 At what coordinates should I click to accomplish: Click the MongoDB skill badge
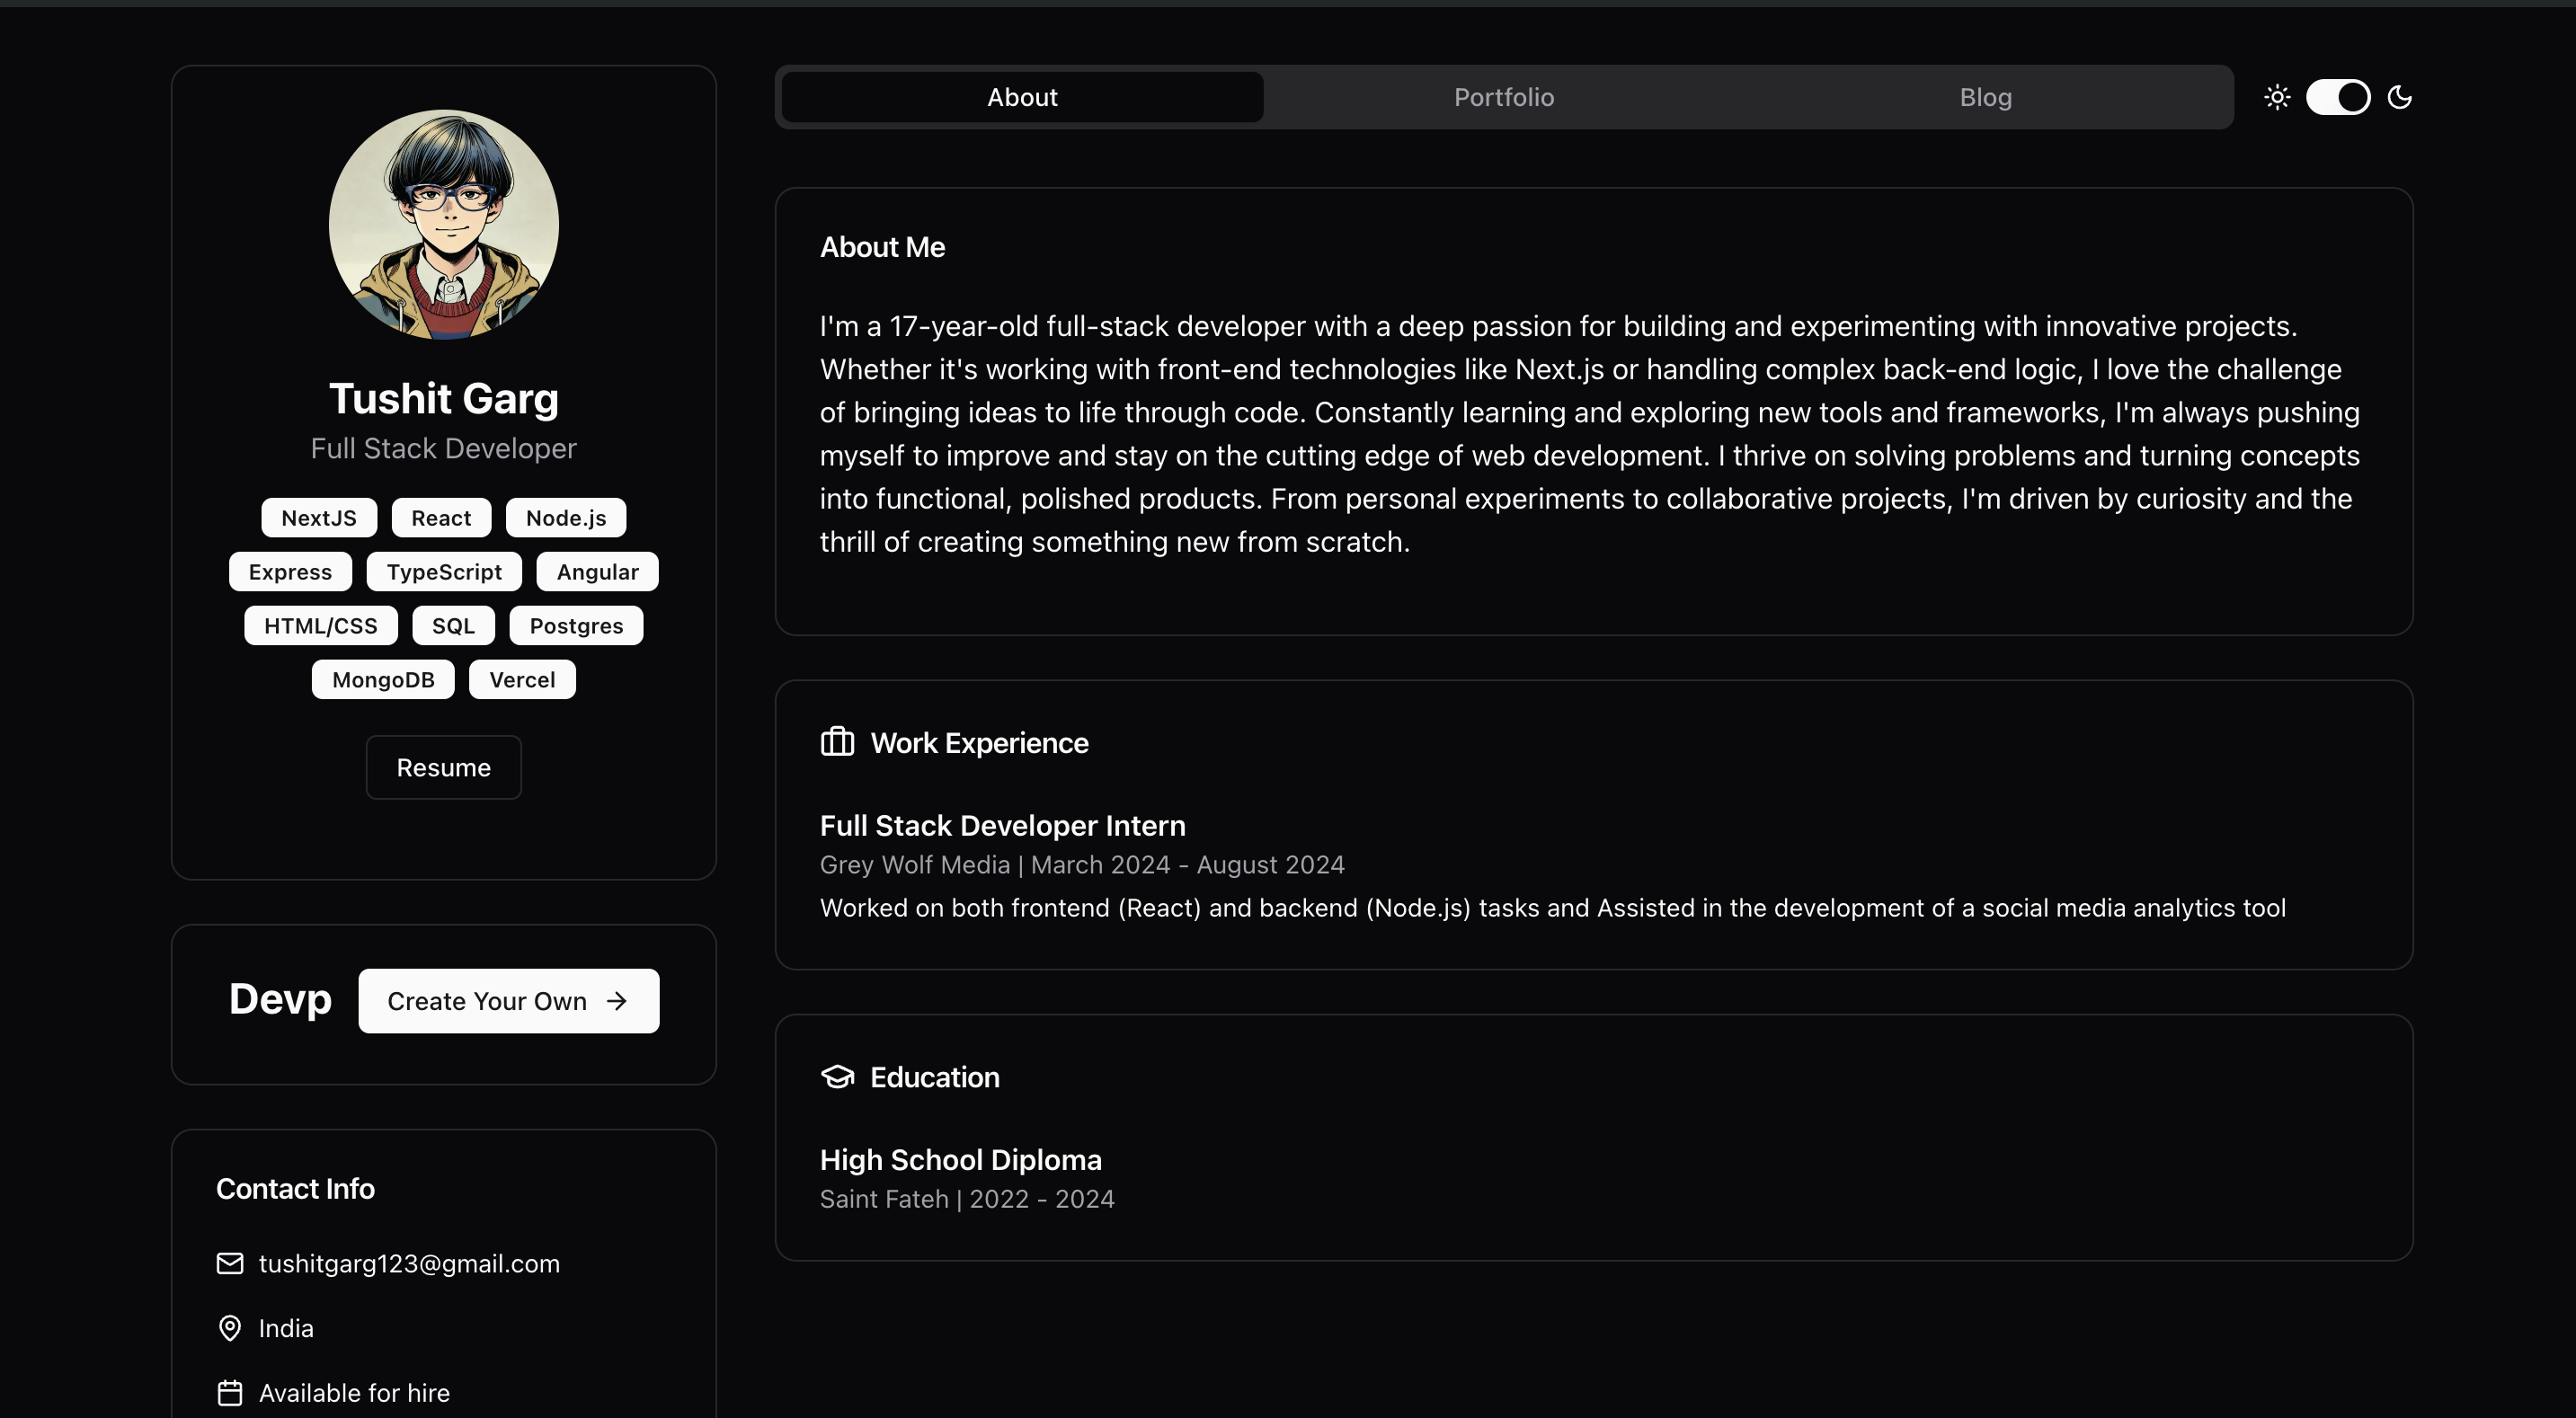(x=383, y=680)
